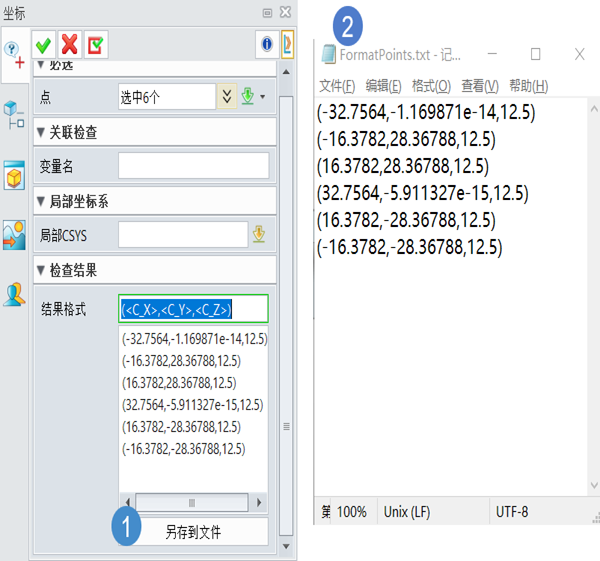Open the user roles sidebar icon

click(x=15, y=295)
